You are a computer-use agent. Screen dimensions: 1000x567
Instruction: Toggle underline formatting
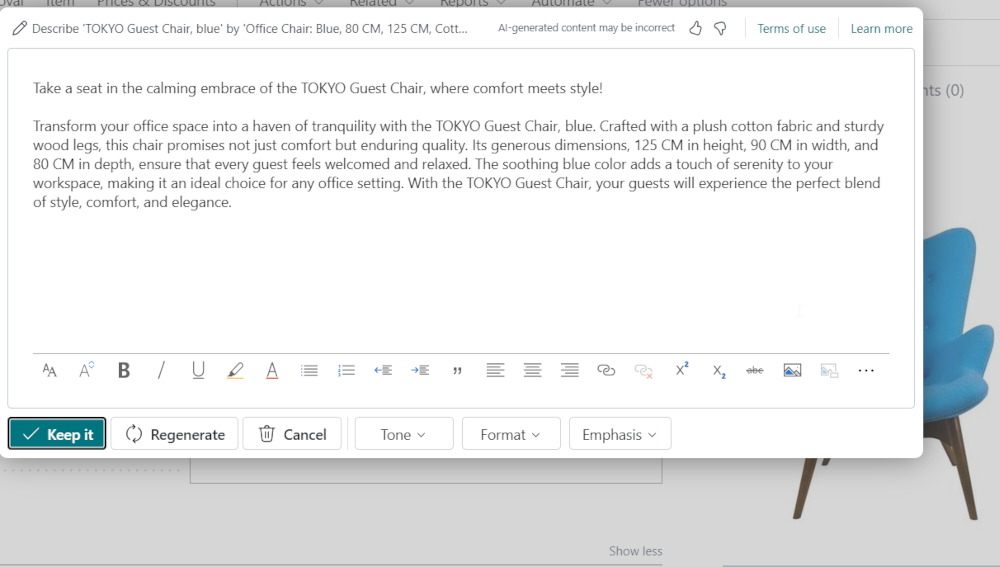(198, 370)
